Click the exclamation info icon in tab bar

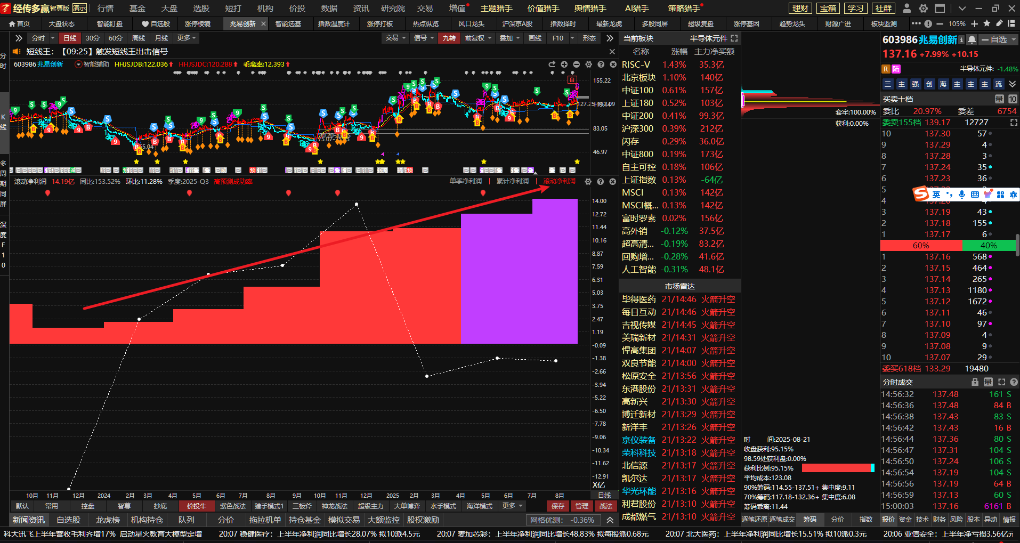928,23
